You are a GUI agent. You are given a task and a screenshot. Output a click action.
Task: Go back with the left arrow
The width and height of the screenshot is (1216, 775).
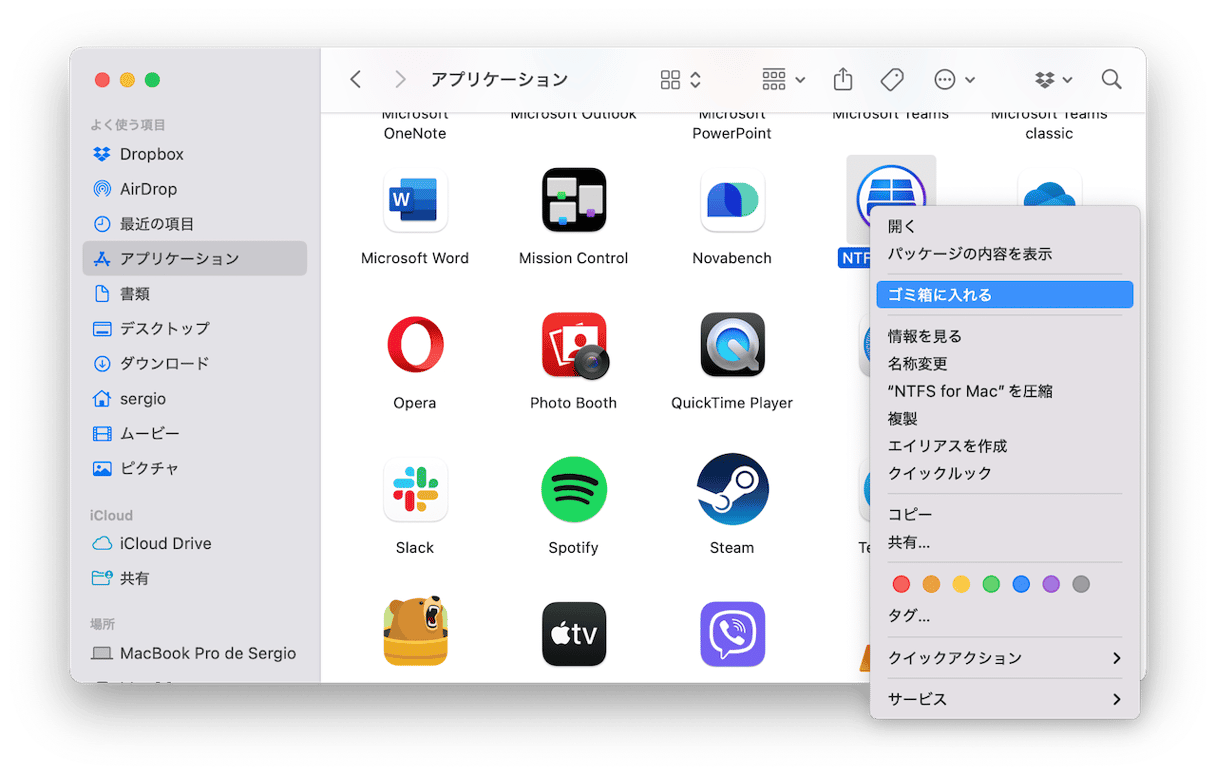[355, 79]
